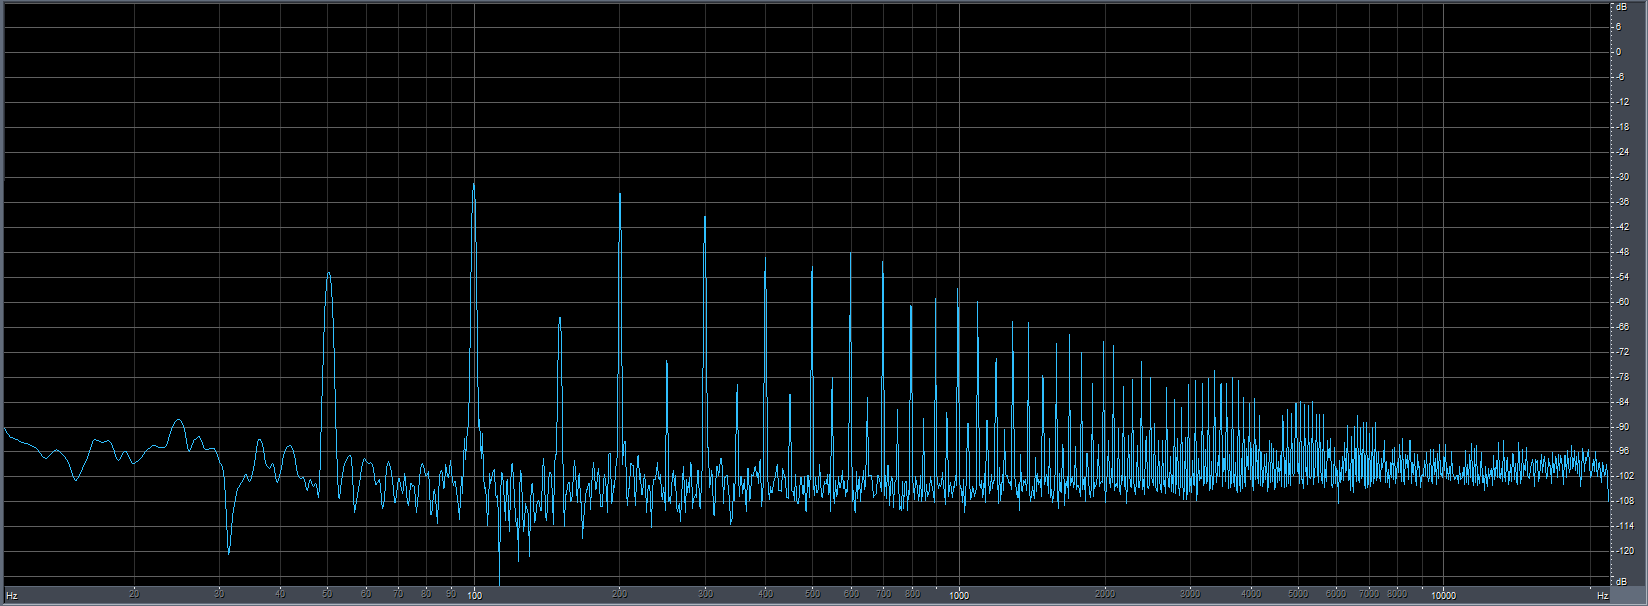The height and width of the screenshot is (606, 1648).
Task: Click the 500 Hz tick on frequency axis
Action: point(812,595)
